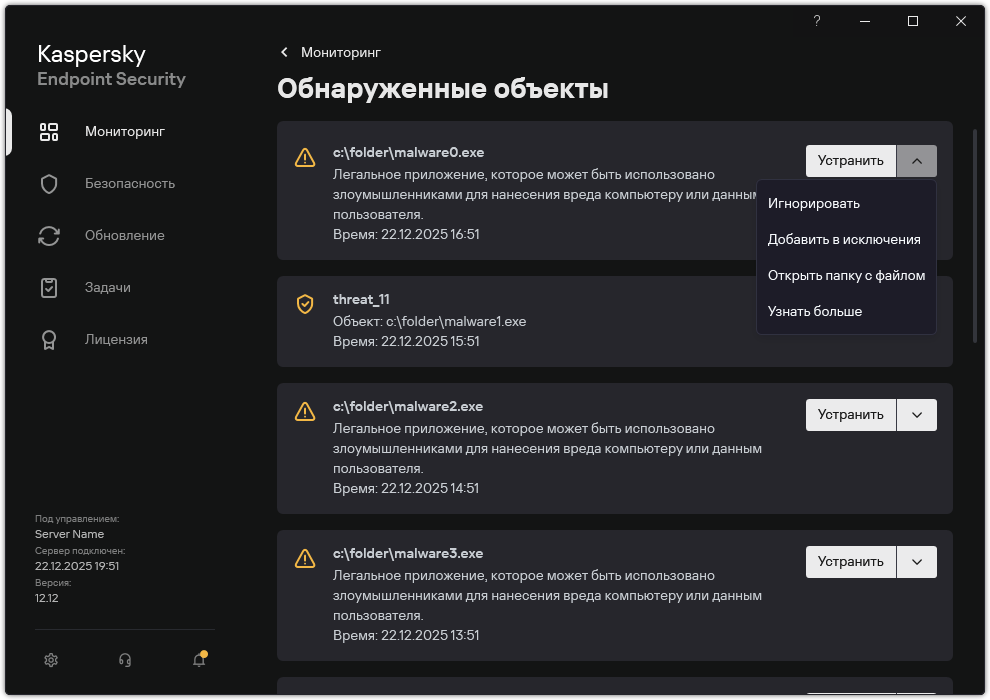Select the Мониторинг sidebar label
The image size is (990, 700).
pyautogui.click(x=124, y=131)
